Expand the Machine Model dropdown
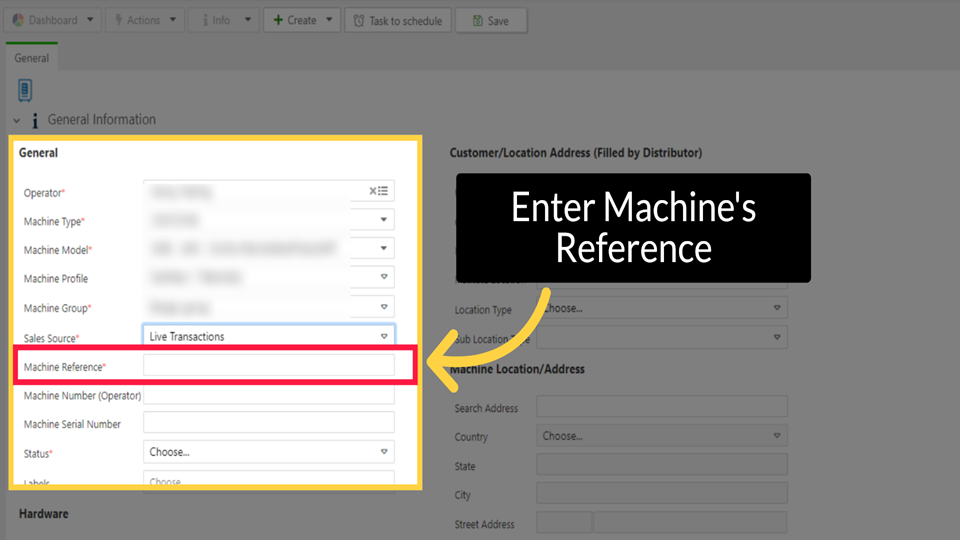Image resolution: width=960 pixels, height=540 pixels. pyautogui.click(x=383, y=249)
